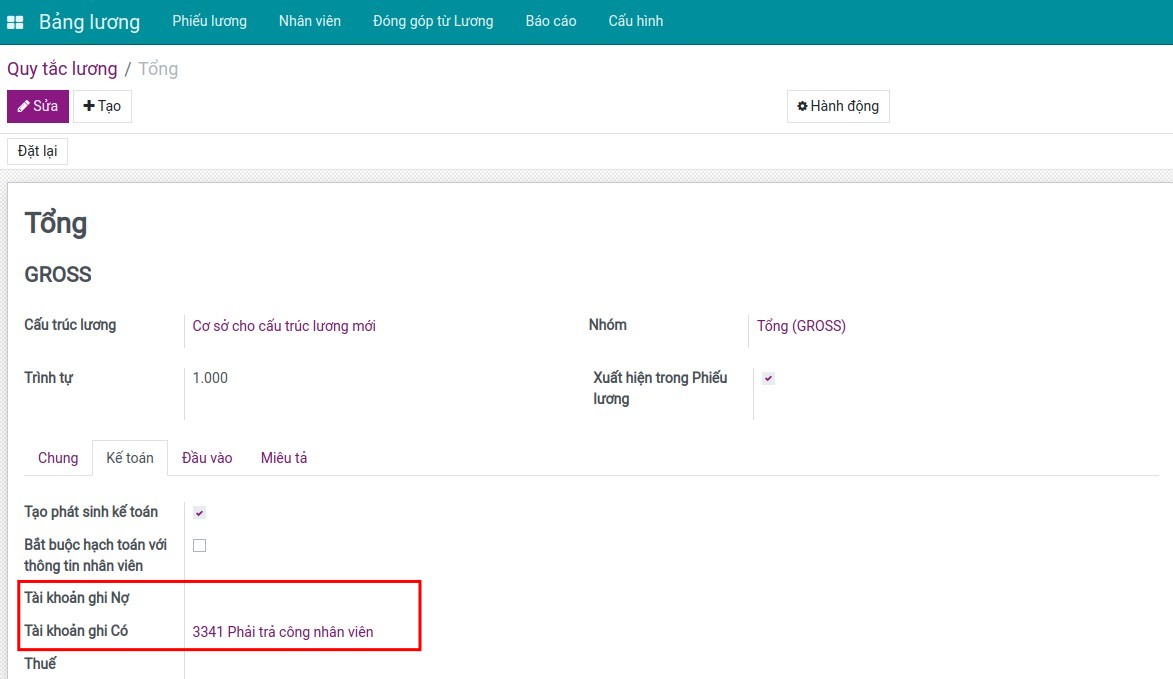
Task: Toggle Xuất hiện trong Phiếu lương checkbox
Action: (x=768, y=378)
